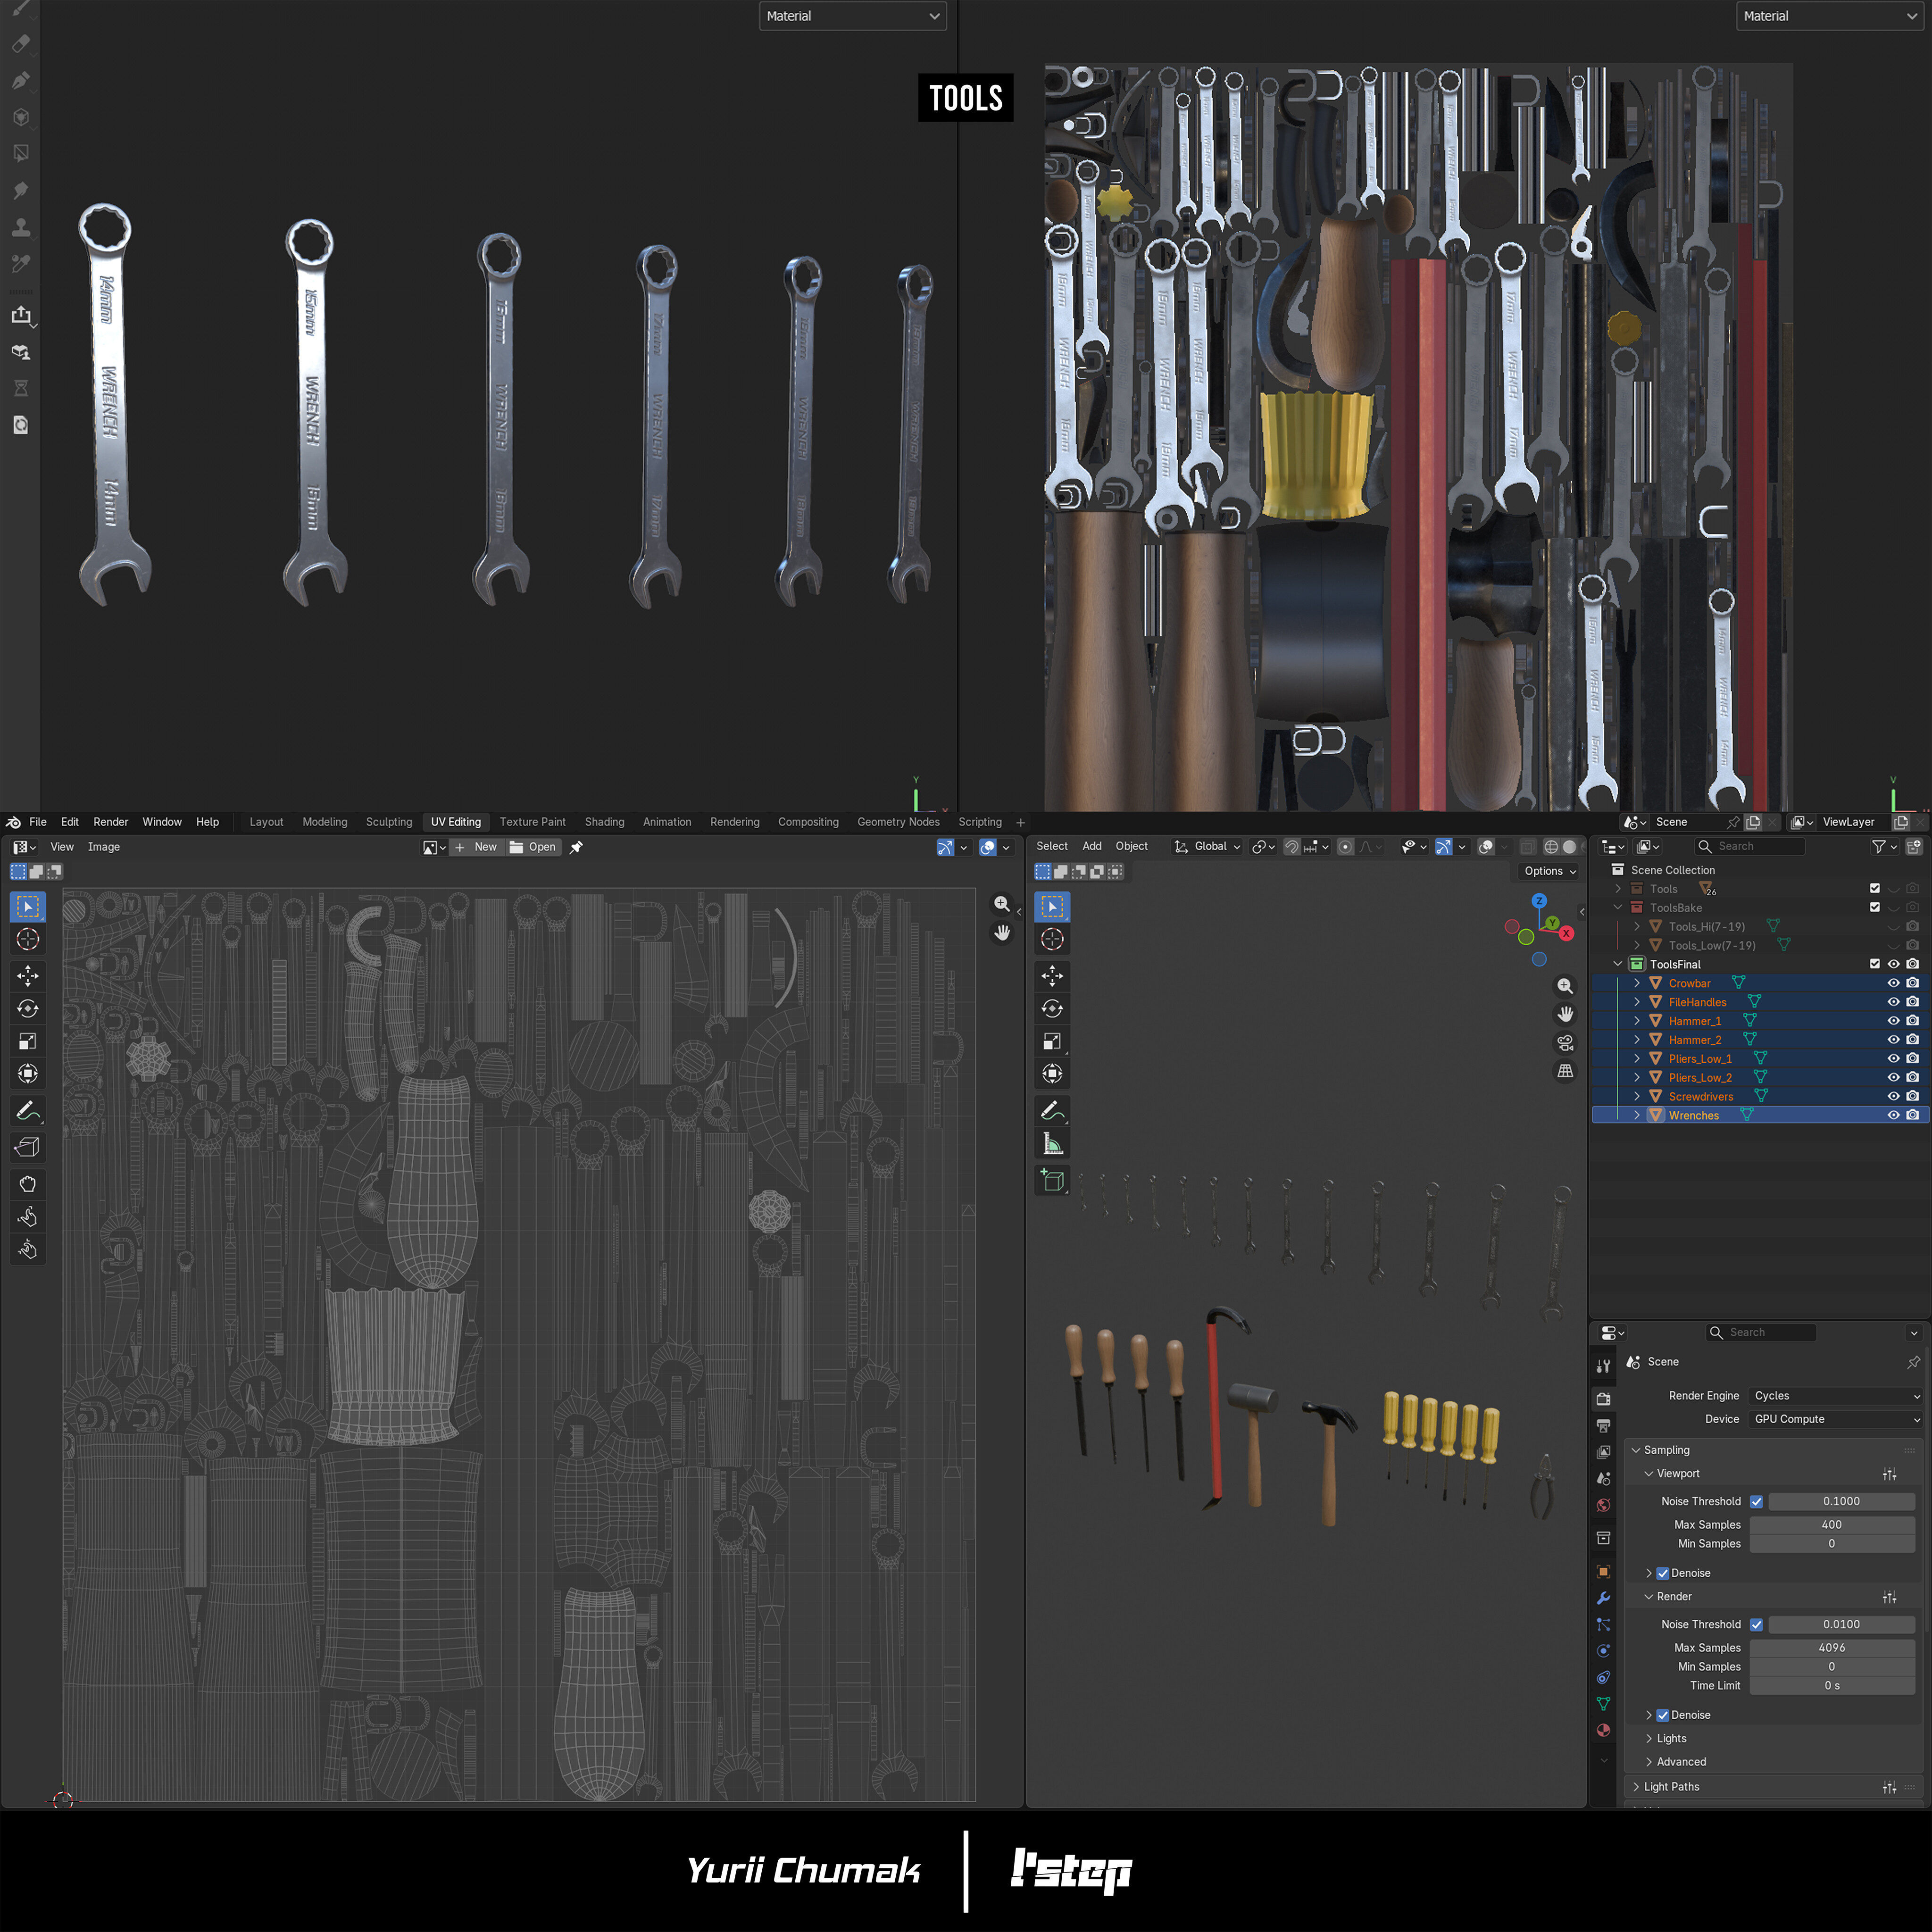The width and height of the screenshot is (1932, 1932).
Task: Disable Hammer_1 render camera icon
Action: (x=1912, y=1021)
